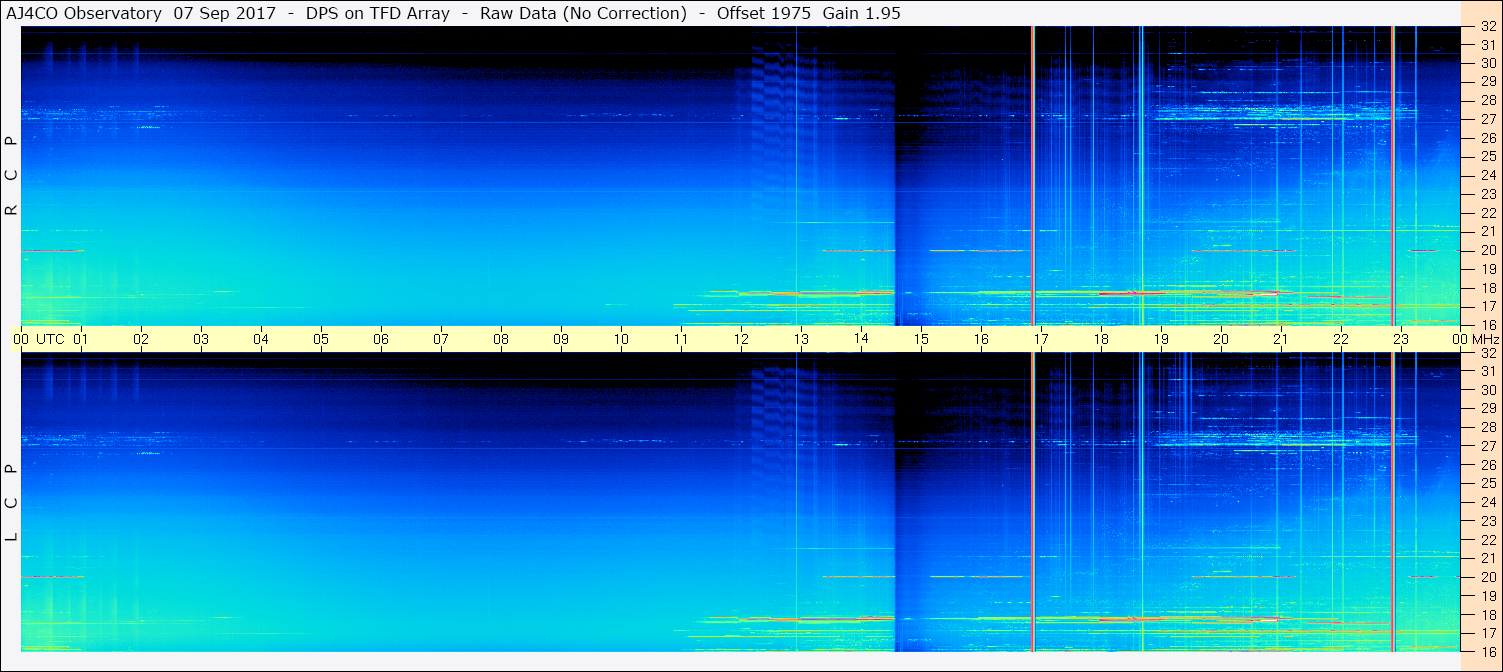Select the 20 hour mark on the time axis
Viewport: 1503px width, 672px height.
[x=1221, y=340]
